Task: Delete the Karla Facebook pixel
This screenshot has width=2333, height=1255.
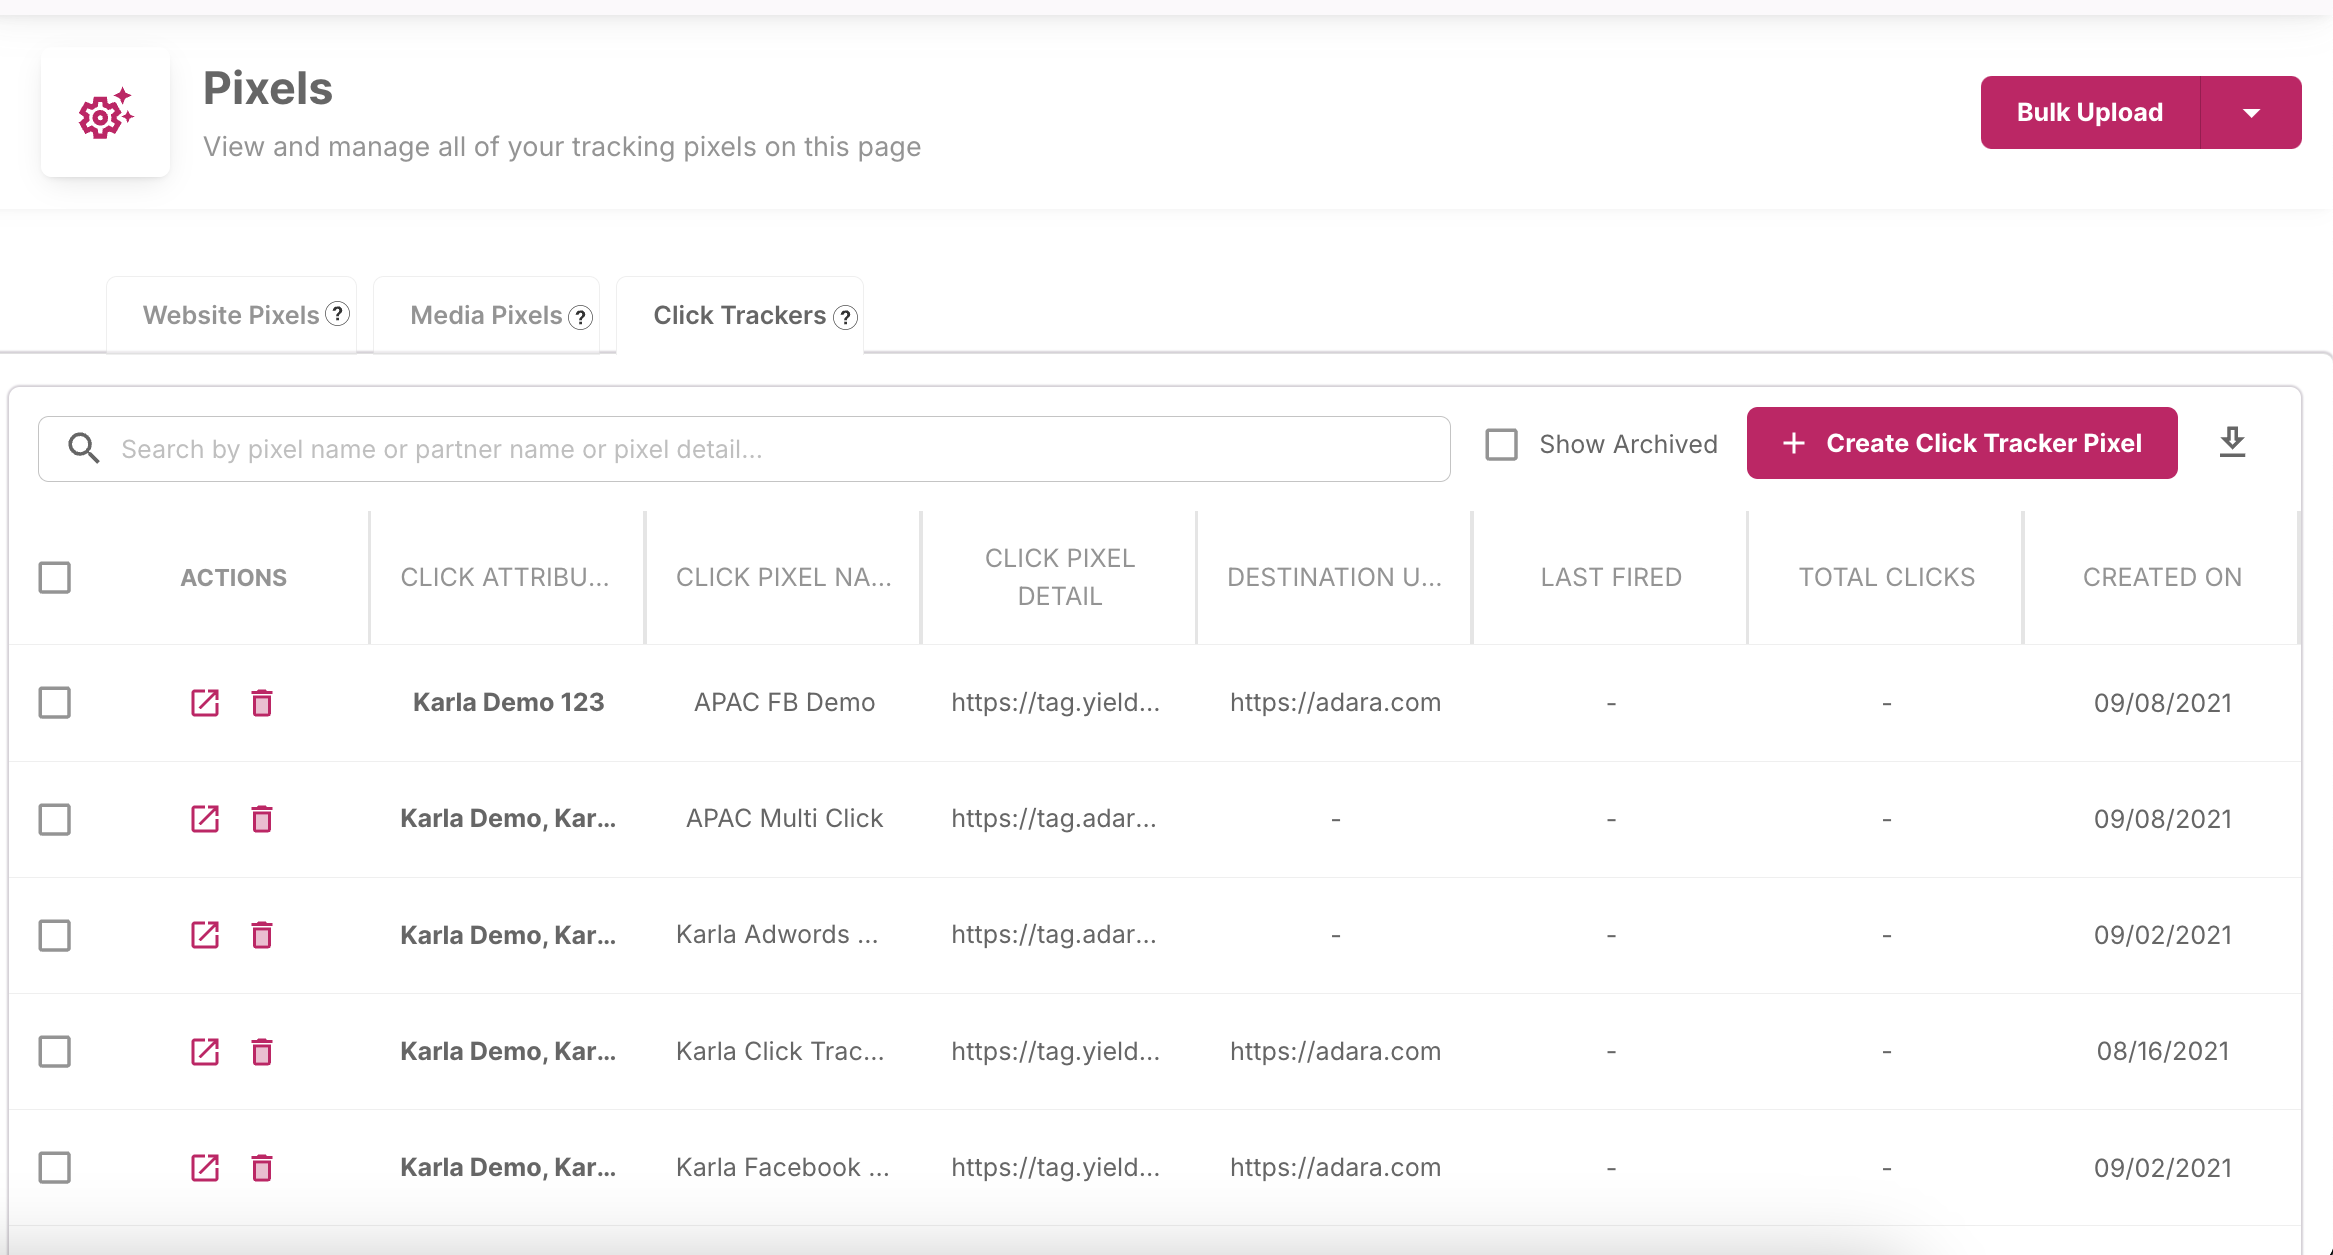Action: [x=262, y=1167]
